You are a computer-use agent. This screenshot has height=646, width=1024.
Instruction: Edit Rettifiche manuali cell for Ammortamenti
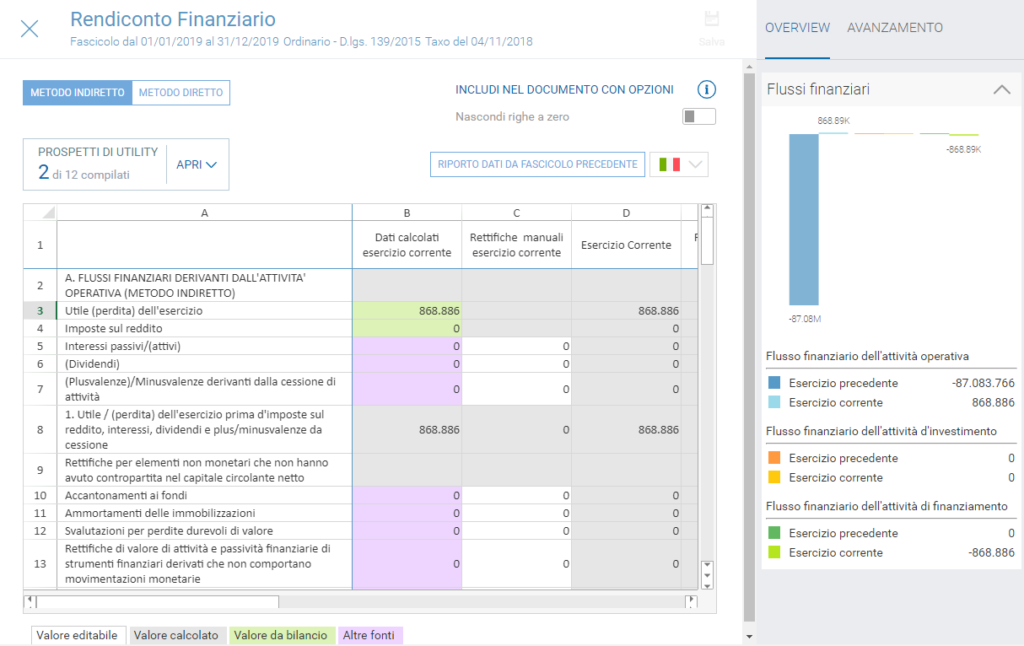(517, 513)
